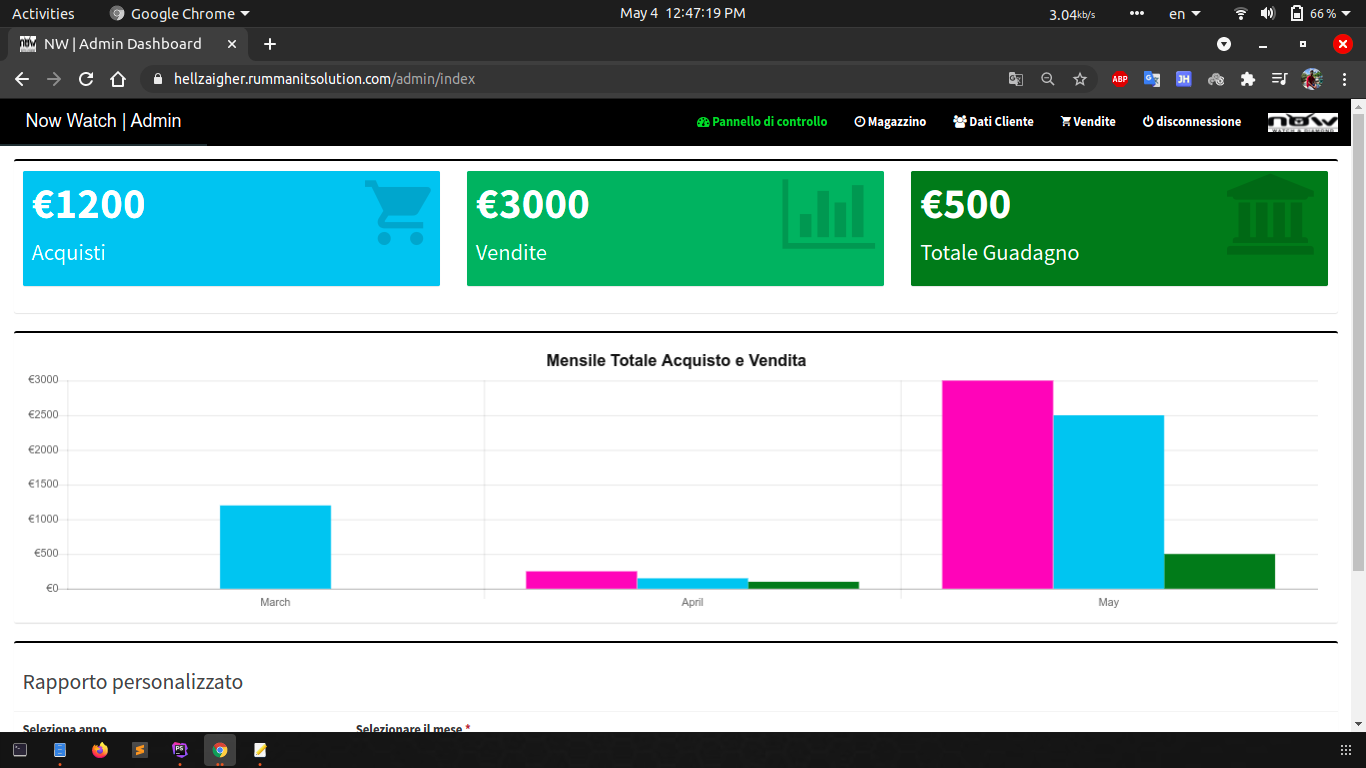
Task: Open the 'en' keyboard language dropdown
Action: tap(1184, 14)
